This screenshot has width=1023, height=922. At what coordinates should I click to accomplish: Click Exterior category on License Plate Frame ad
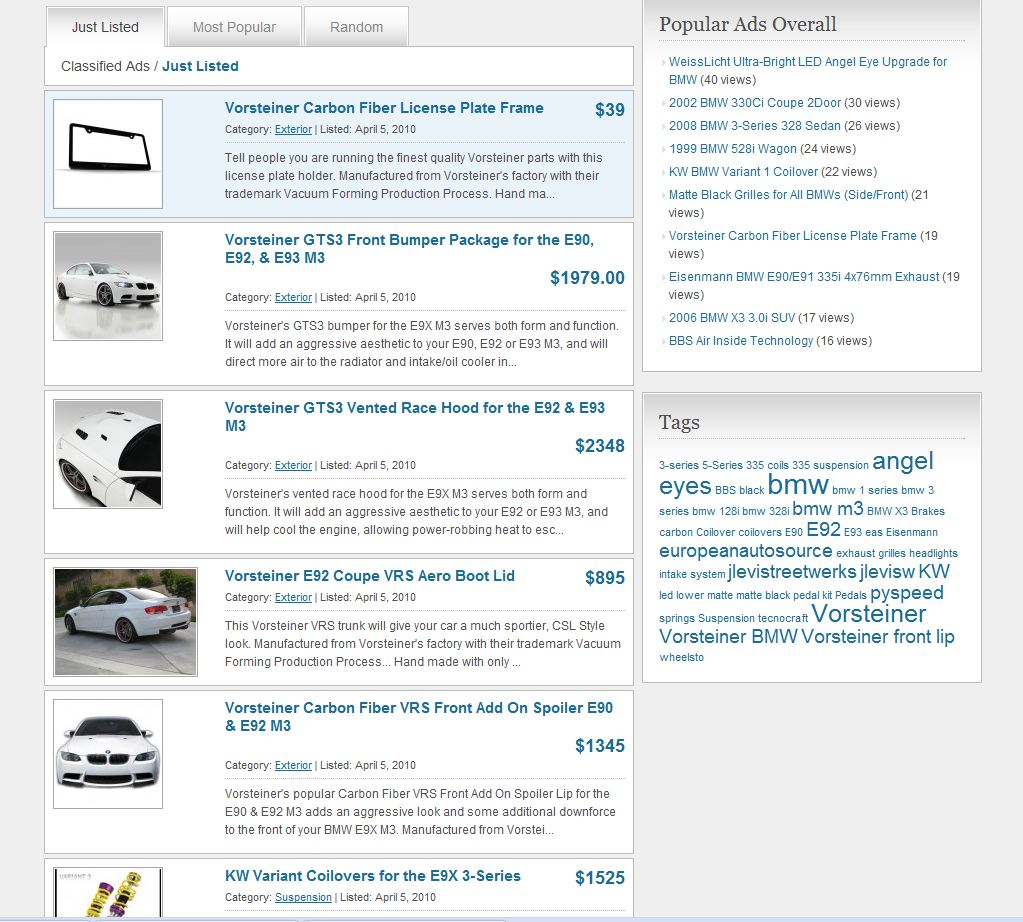293,129
